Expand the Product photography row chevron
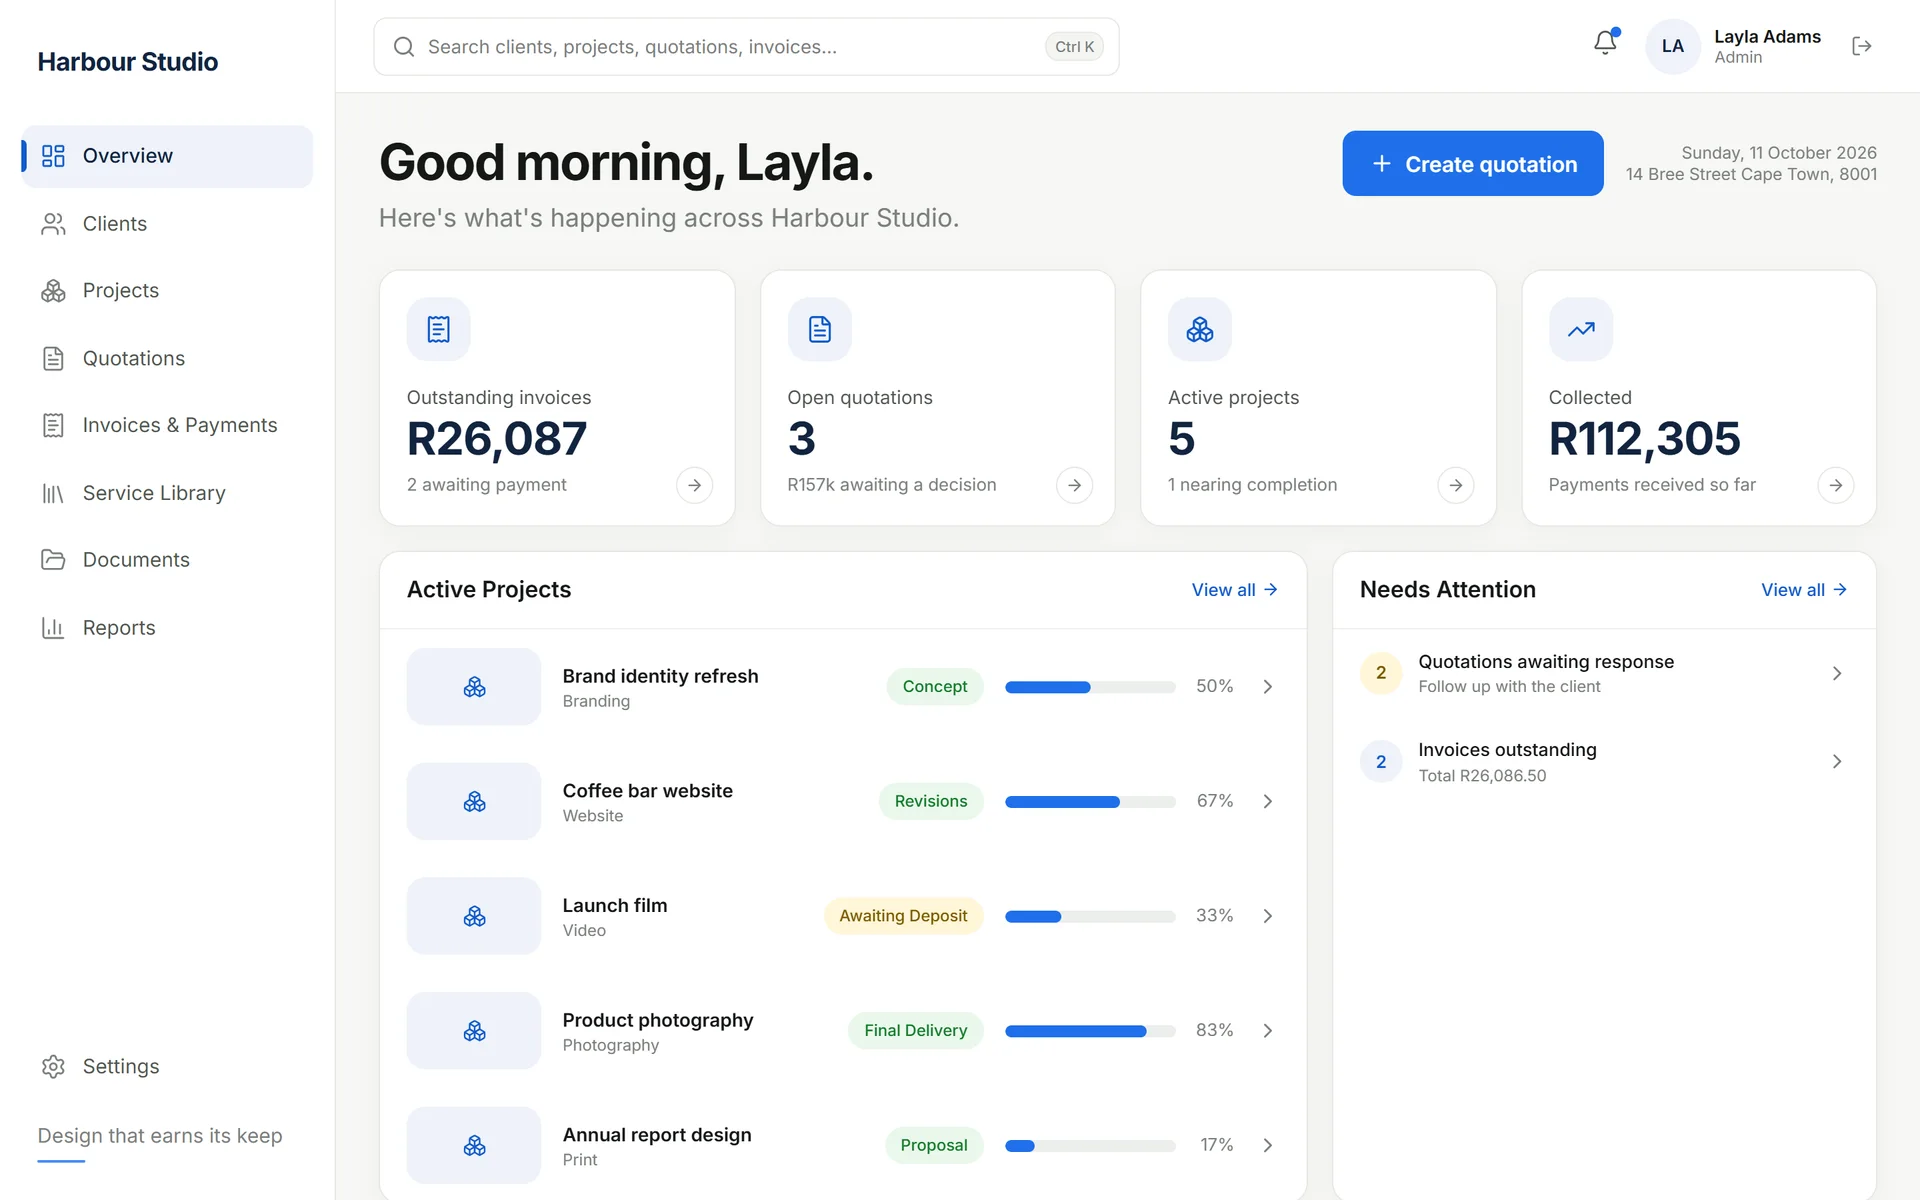 pyautogui.click(x=1268, y=1031)
